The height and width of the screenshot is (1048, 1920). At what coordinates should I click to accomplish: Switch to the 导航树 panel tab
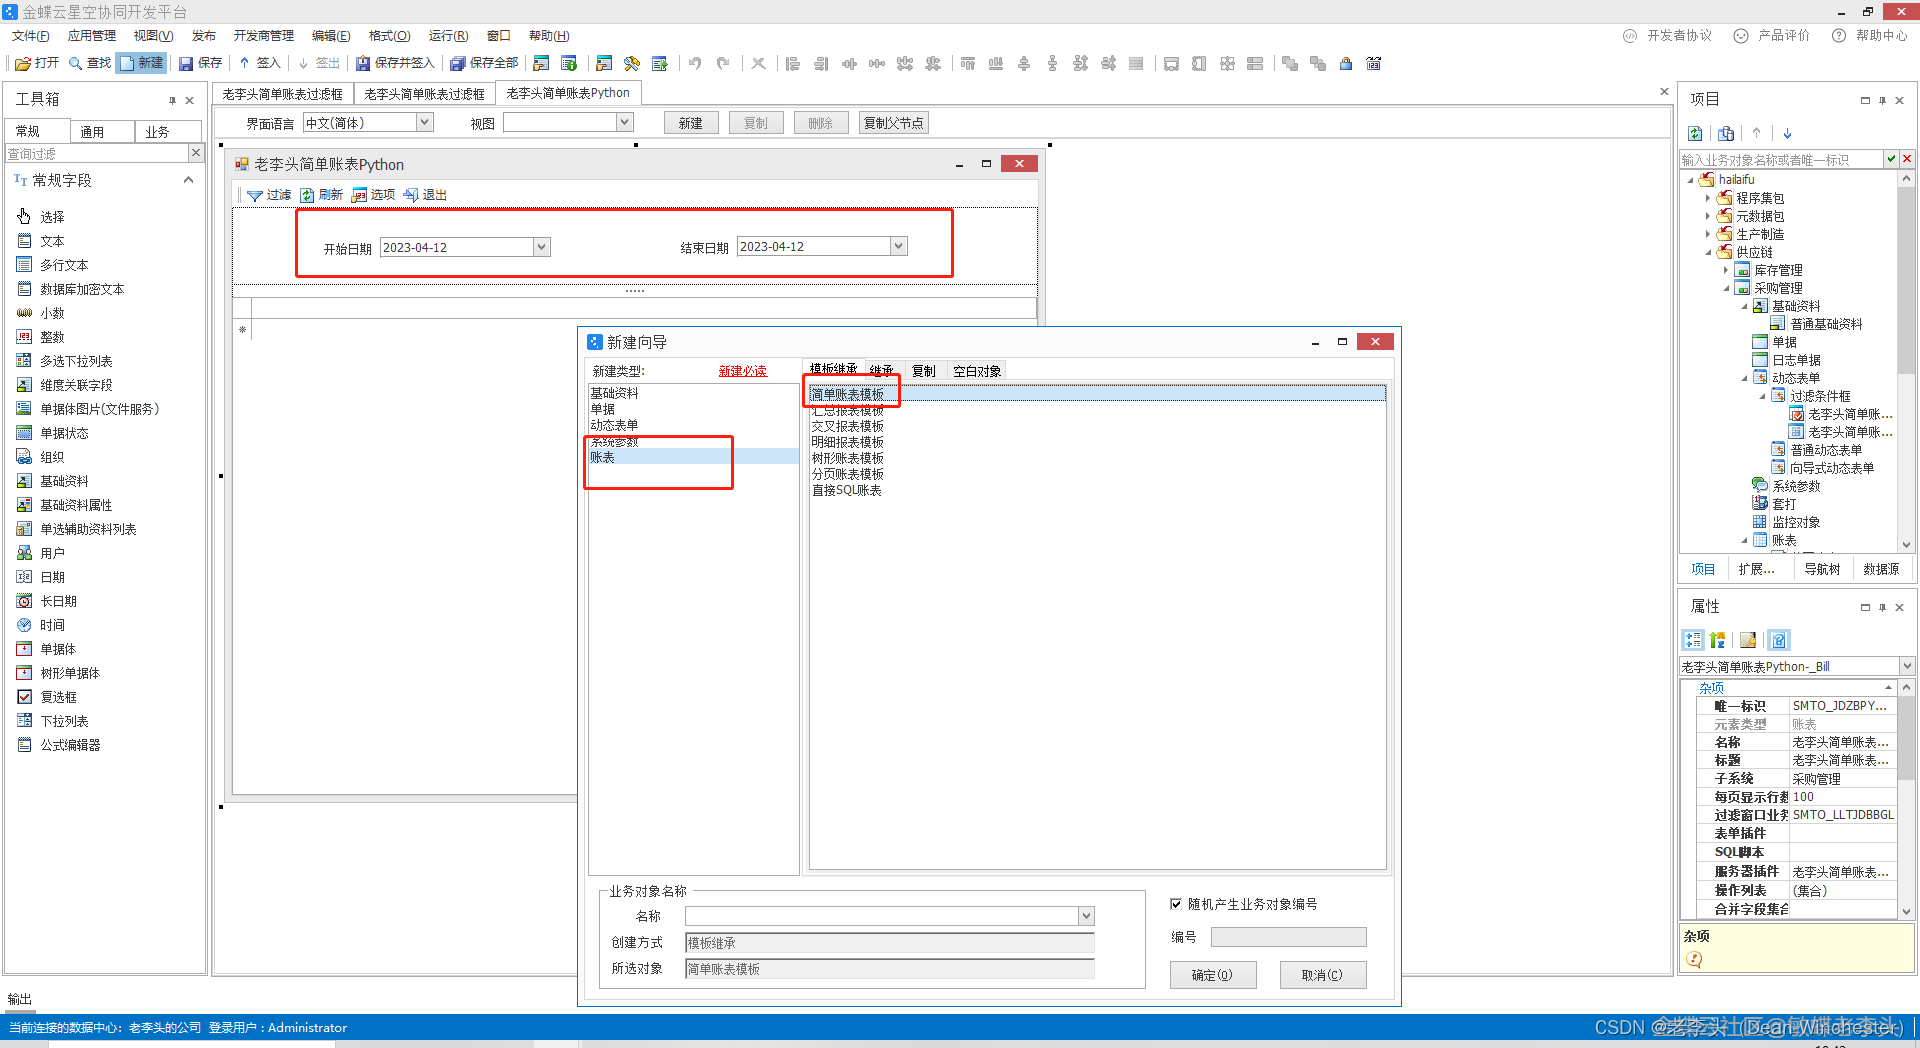(1822, 569)
